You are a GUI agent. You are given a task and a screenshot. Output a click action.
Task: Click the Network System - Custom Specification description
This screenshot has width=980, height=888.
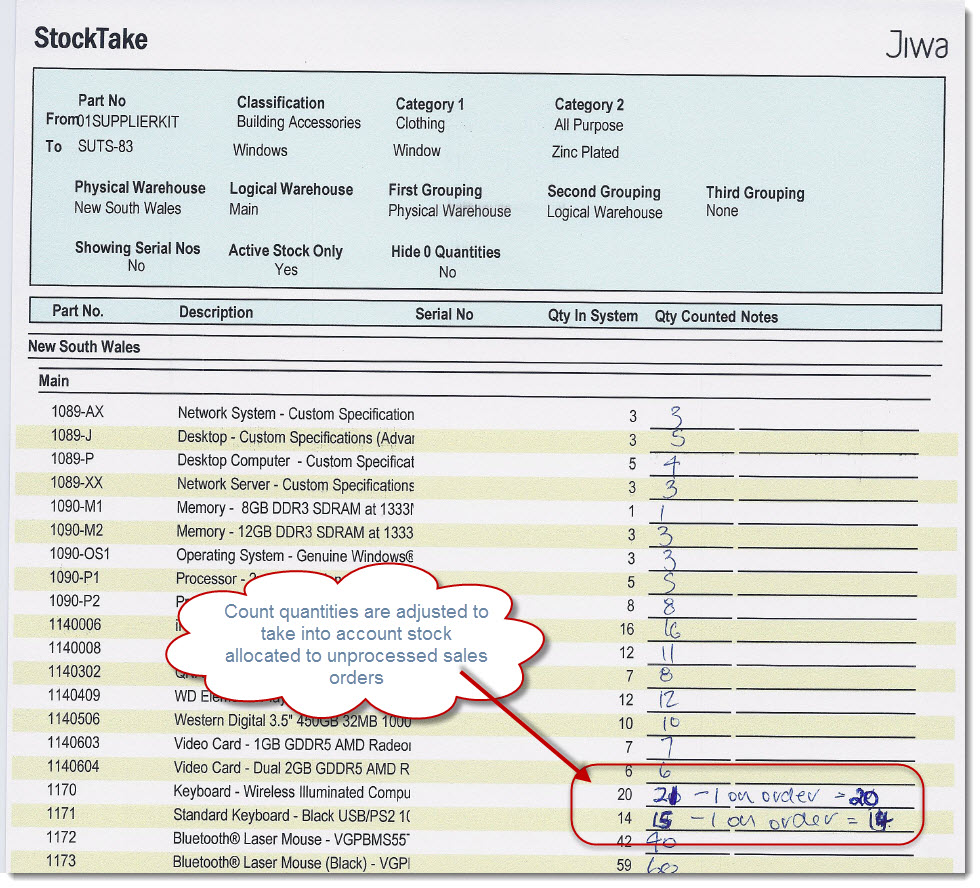click(x=296, y=414)
